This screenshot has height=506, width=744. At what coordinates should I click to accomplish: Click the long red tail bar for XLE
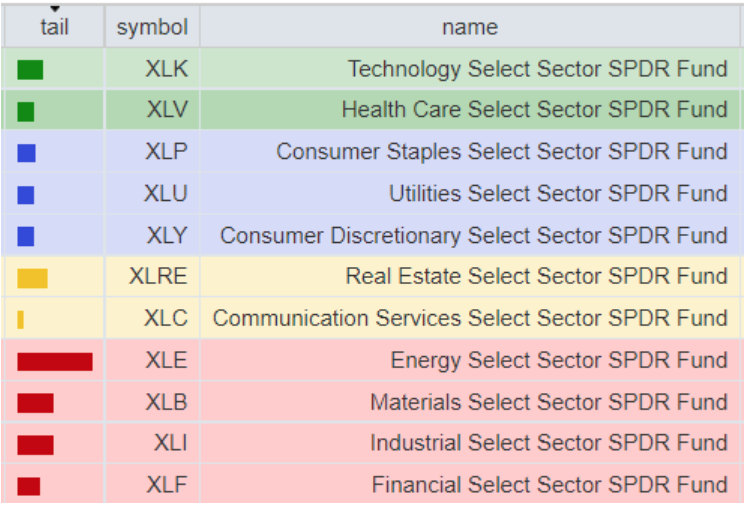[x=55, y=361]
